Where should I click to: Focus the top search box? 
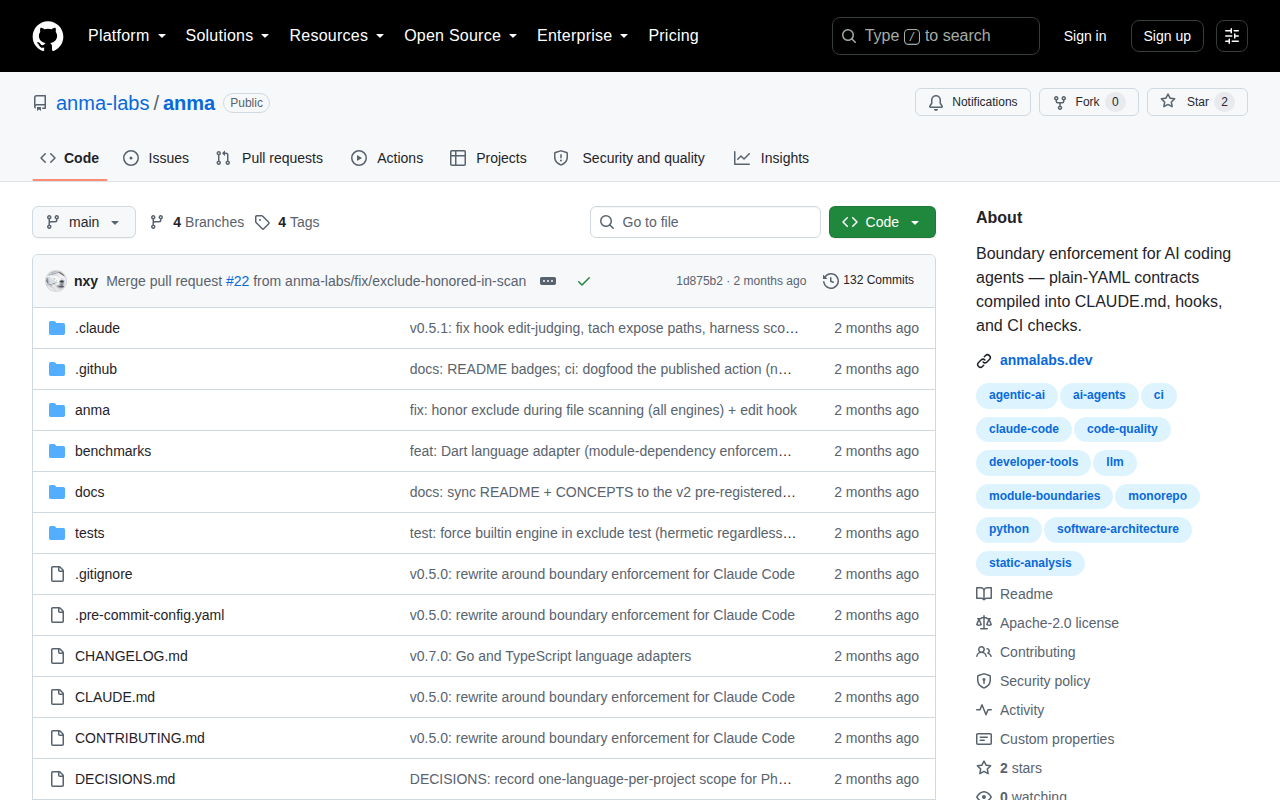coord(936,36)
